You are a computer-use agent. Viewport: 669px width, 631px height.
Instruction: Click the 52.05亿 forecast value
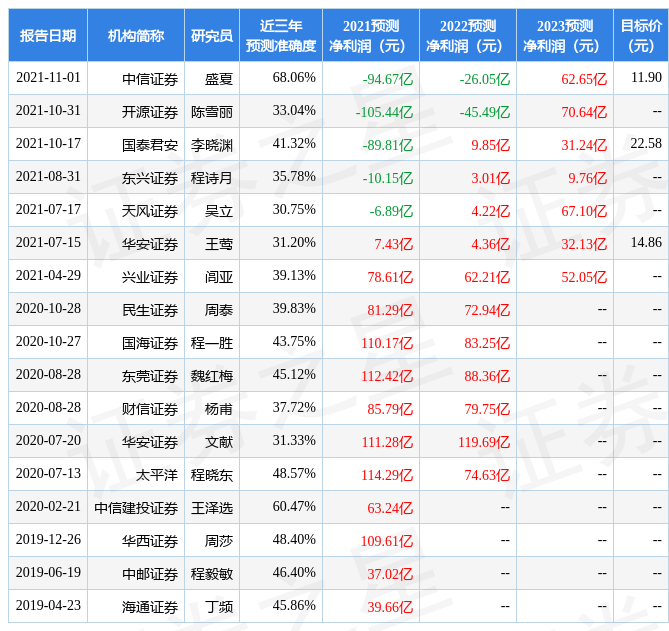584,277
